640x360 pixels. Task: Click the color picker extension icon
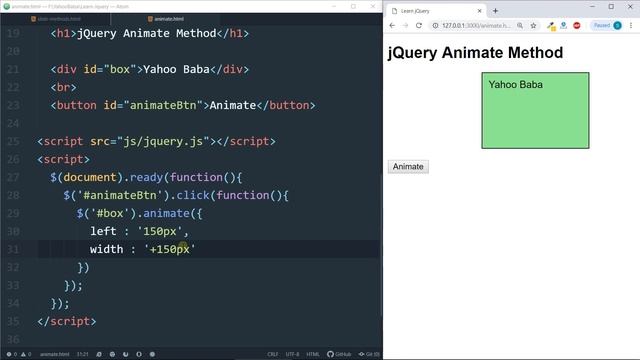551,26
